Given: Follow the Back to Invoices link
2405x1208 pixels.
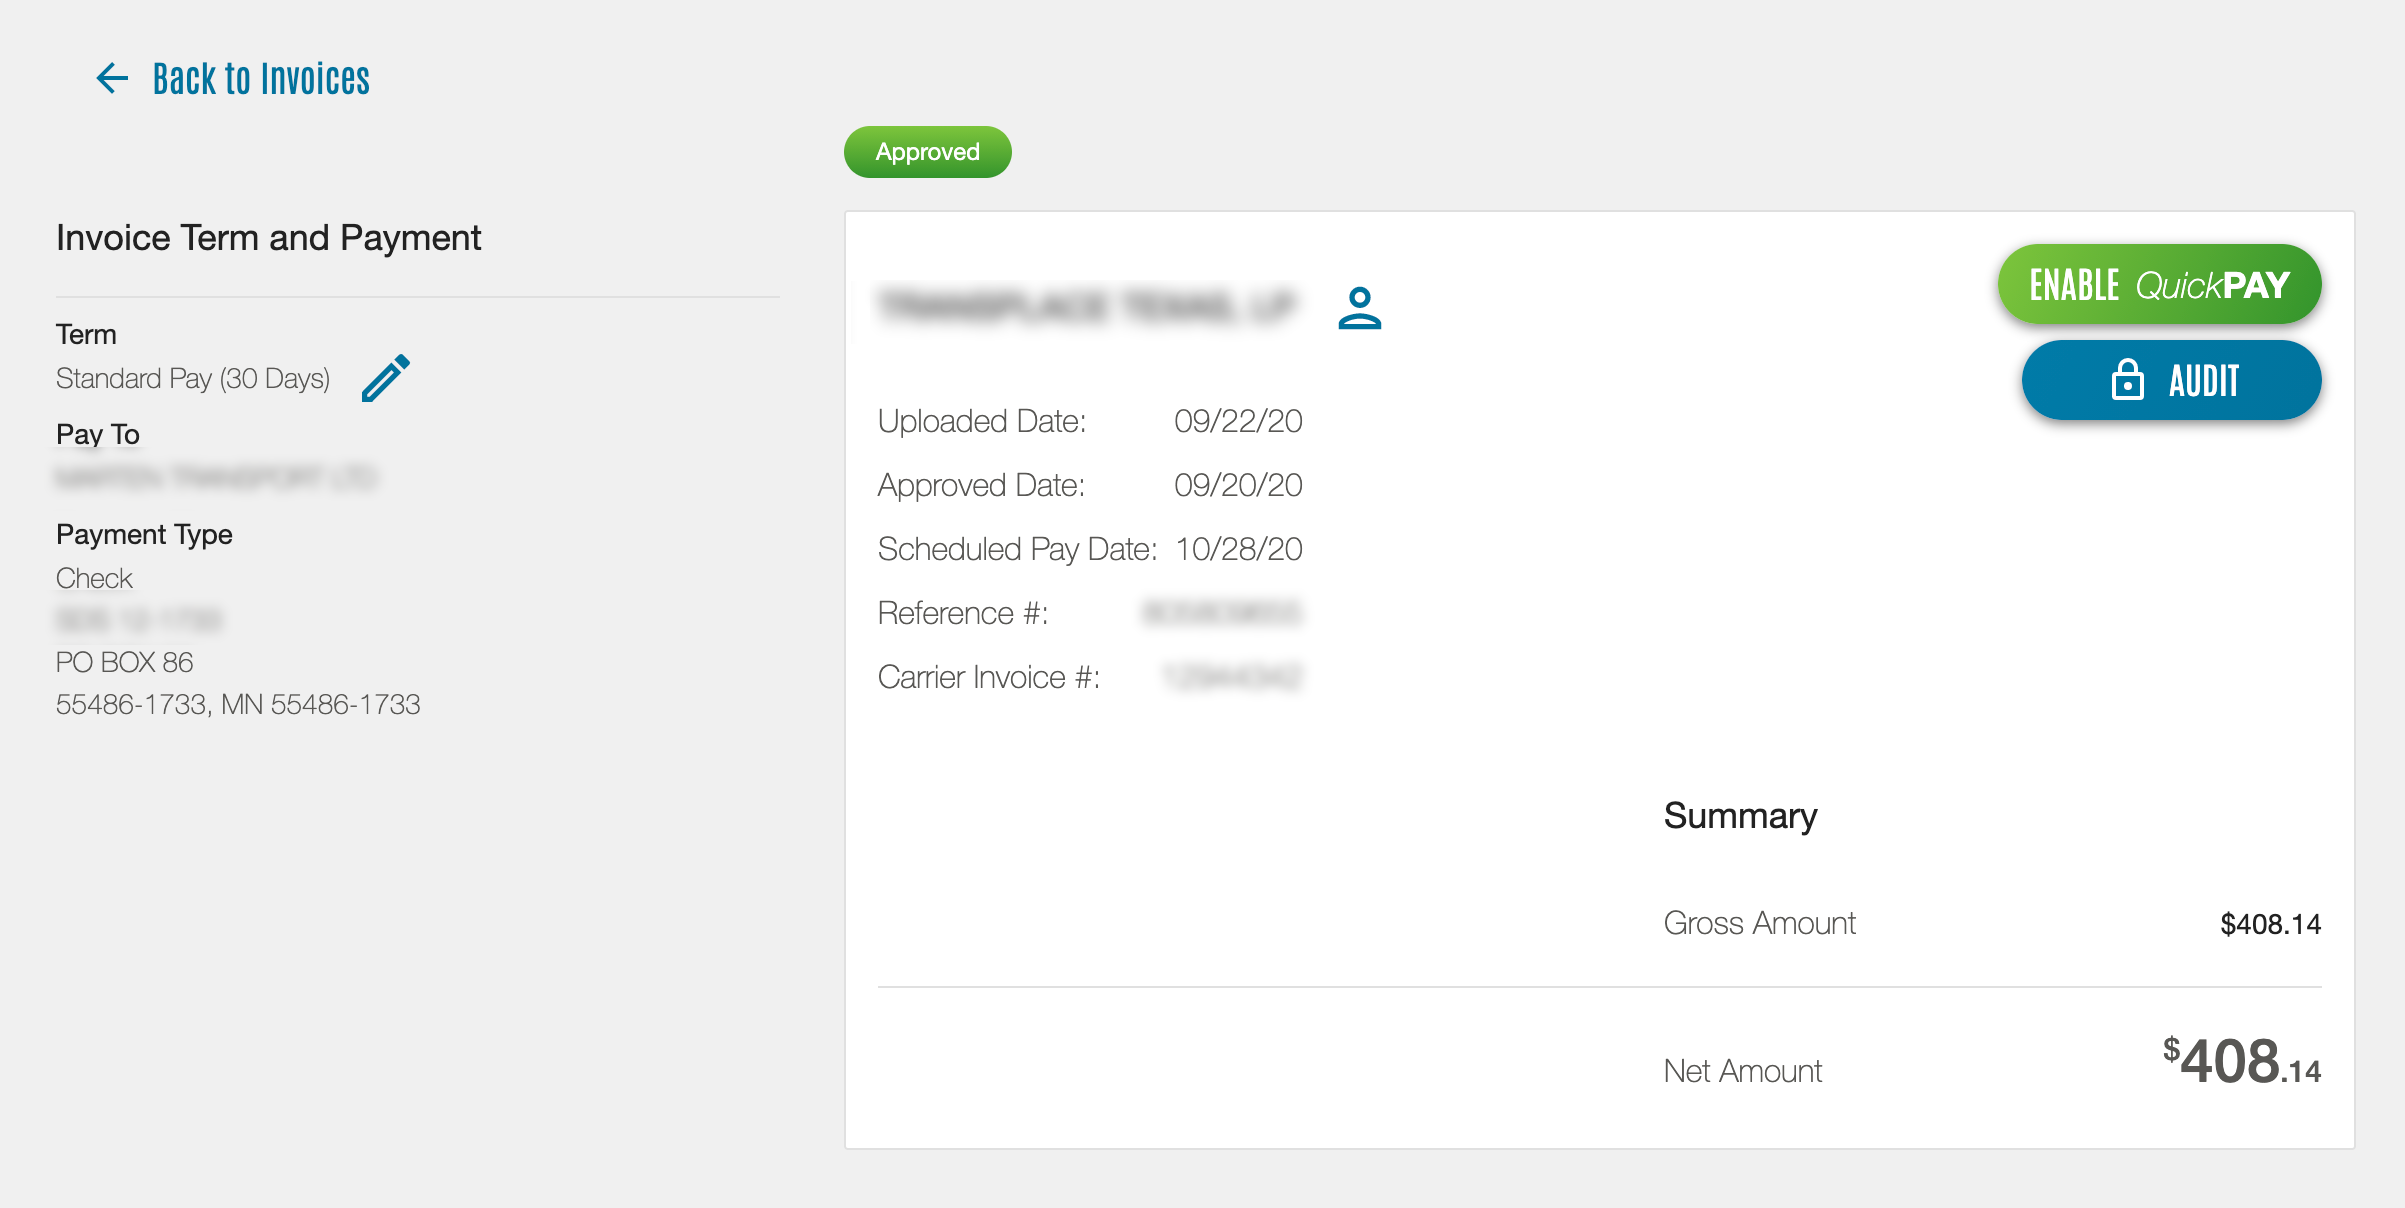Looking at the screenshot, I should coord(261,78).
